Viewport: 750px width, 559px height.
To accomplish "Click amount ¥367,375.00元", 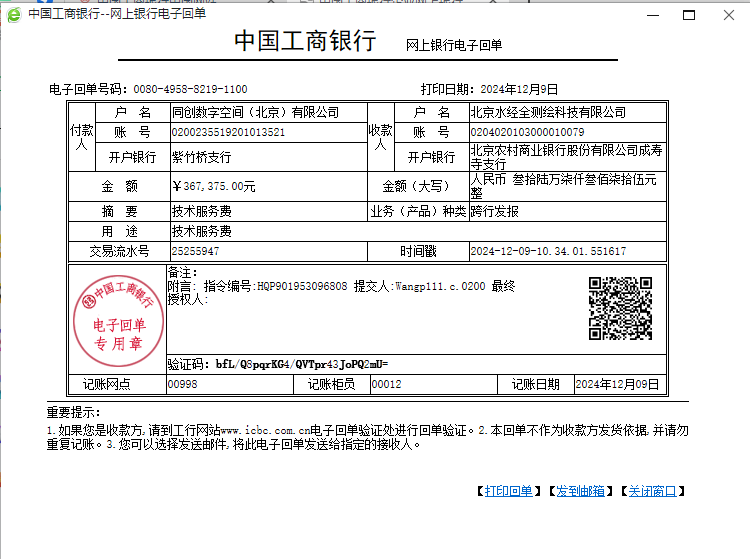I will point(213,186).
